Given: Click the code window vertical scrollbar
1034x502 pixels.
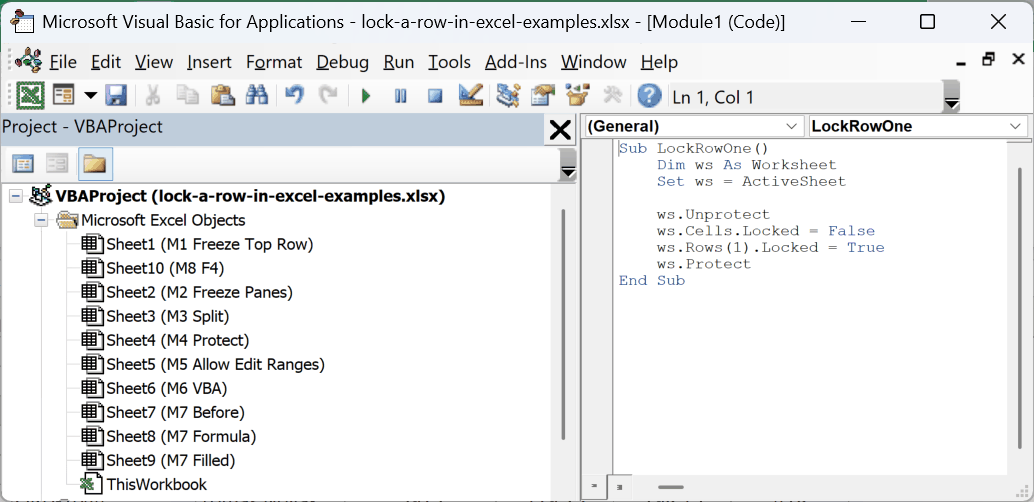Looking at the screenshot, I should click(1021, 307).
